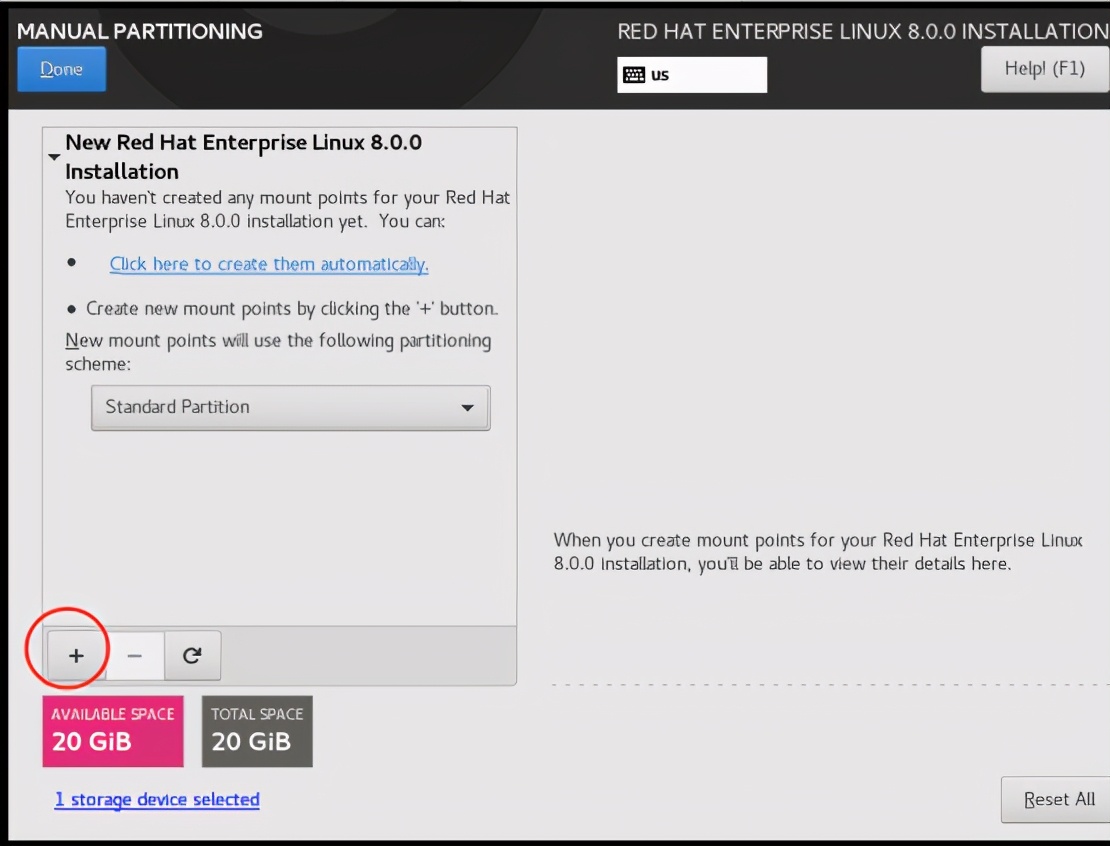Open Help with the Help! (F1) button
Viewport: 1110px width, 846px height.
click(1045, 69)
